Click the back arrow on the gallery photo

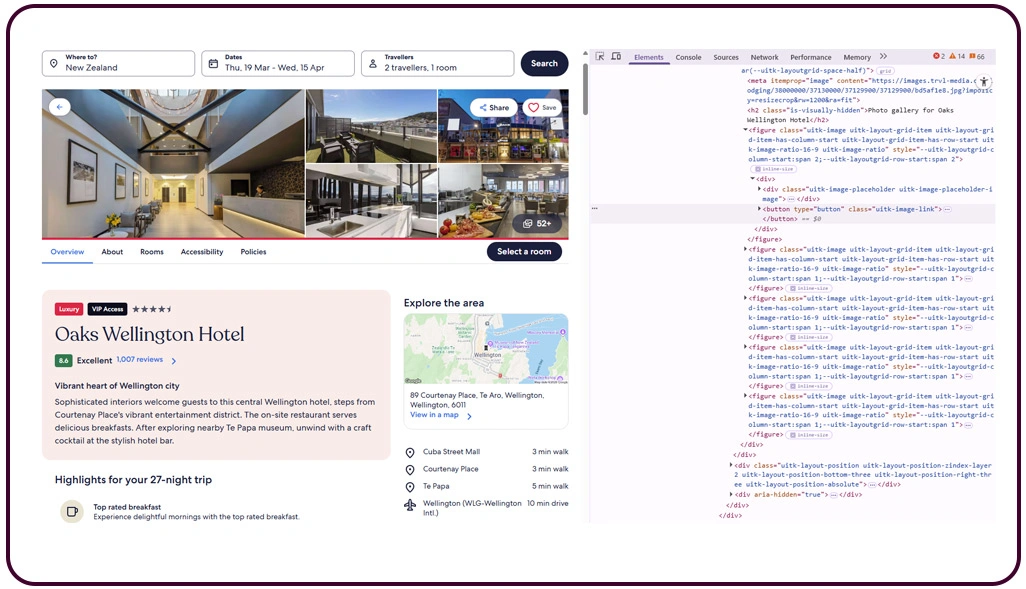click(59, 106)
